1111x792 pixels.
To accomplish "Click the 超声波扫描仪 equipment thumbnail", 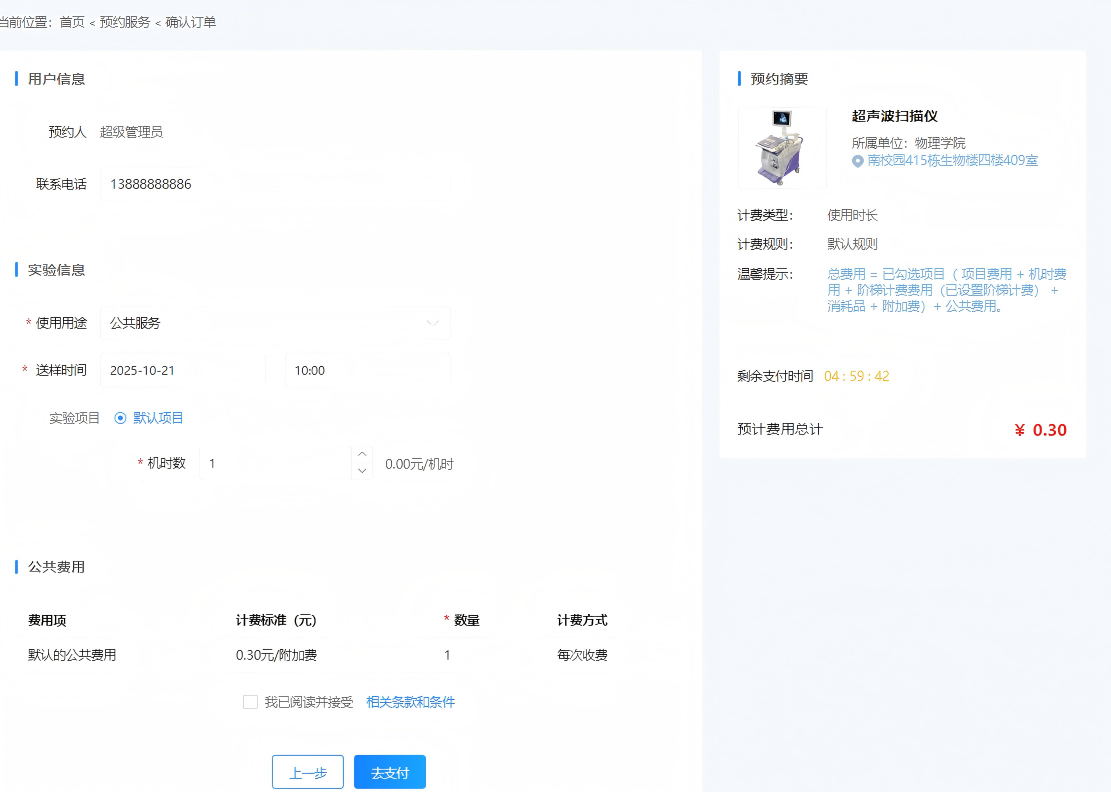I will [x=782, y=148].
